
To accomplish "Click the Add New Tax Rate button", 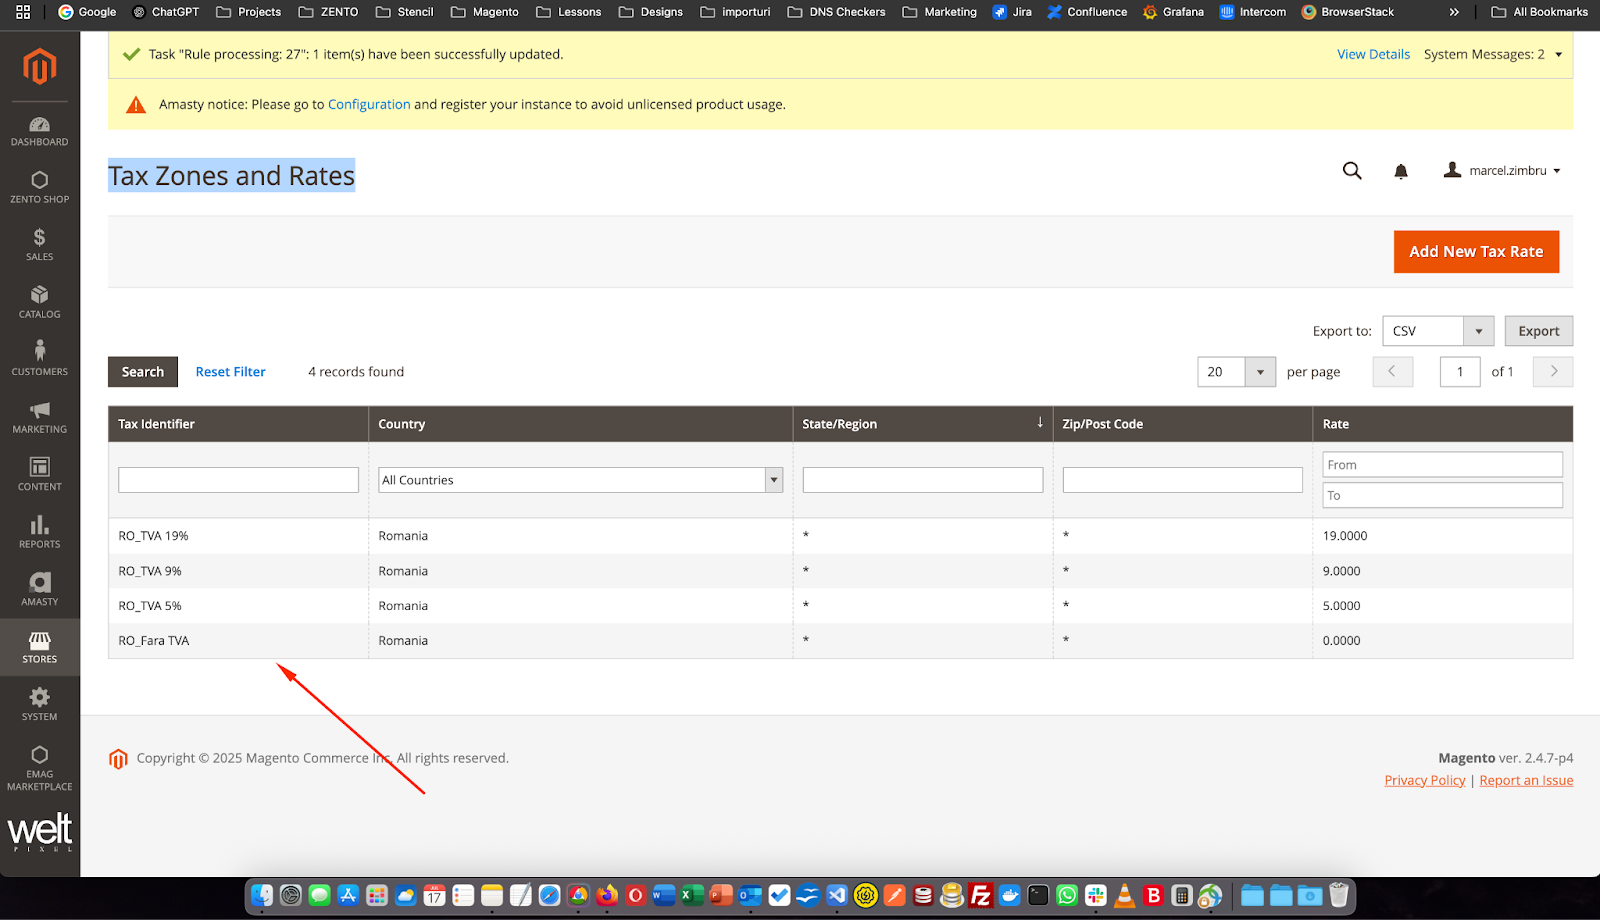I will tap(1476, 252).
